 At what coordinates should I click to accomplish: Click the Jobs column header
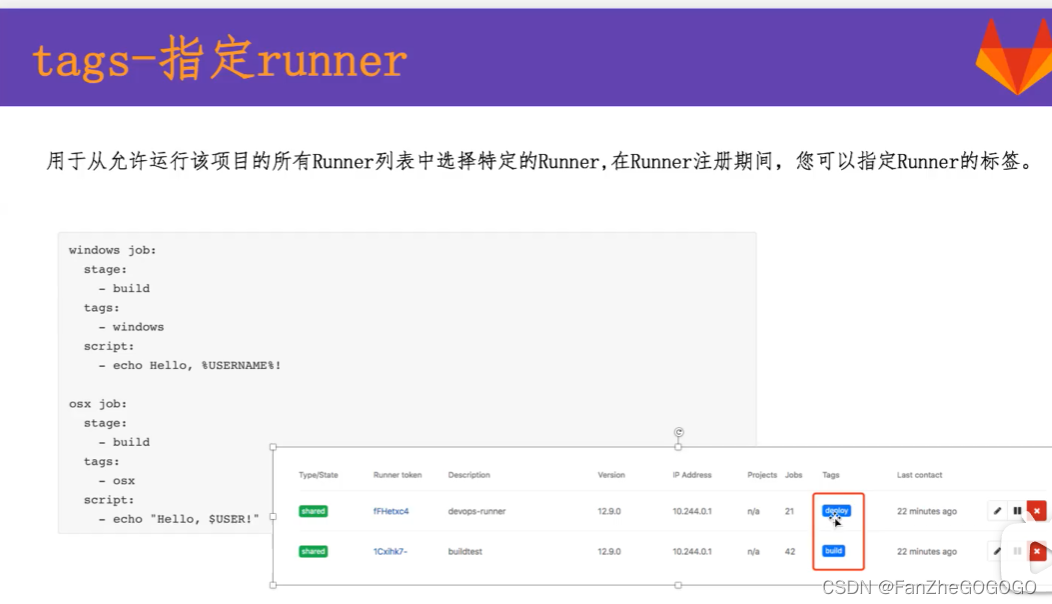[794, 475]
